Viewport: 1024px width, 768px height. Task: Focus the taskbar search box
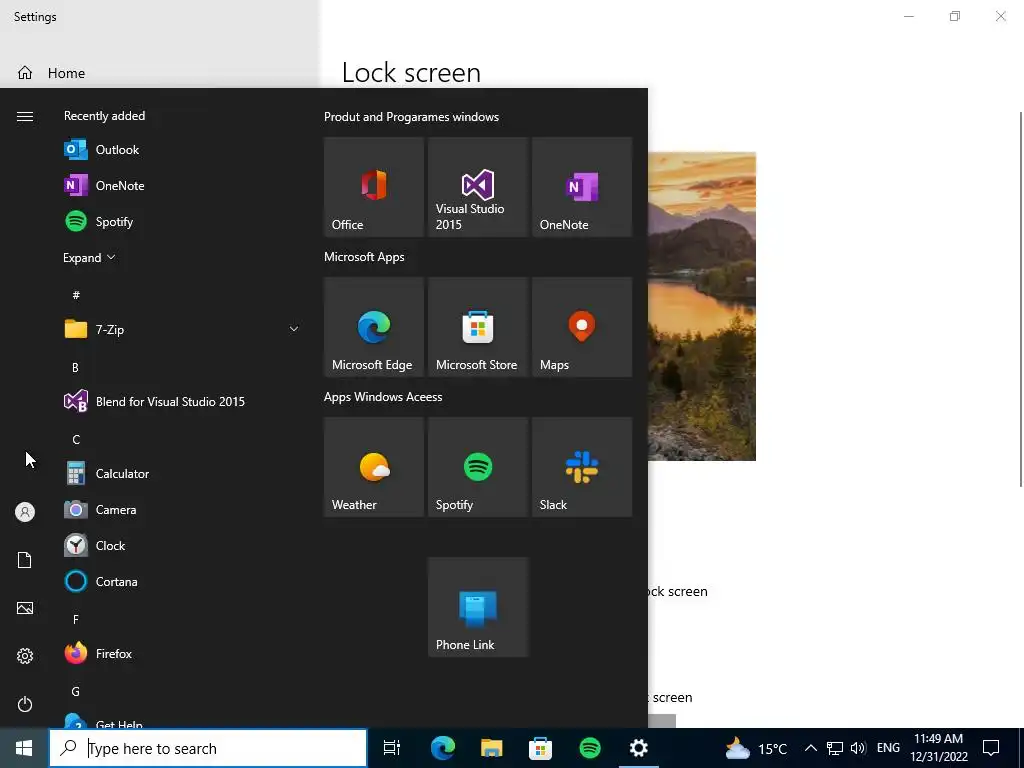point(208,748)
